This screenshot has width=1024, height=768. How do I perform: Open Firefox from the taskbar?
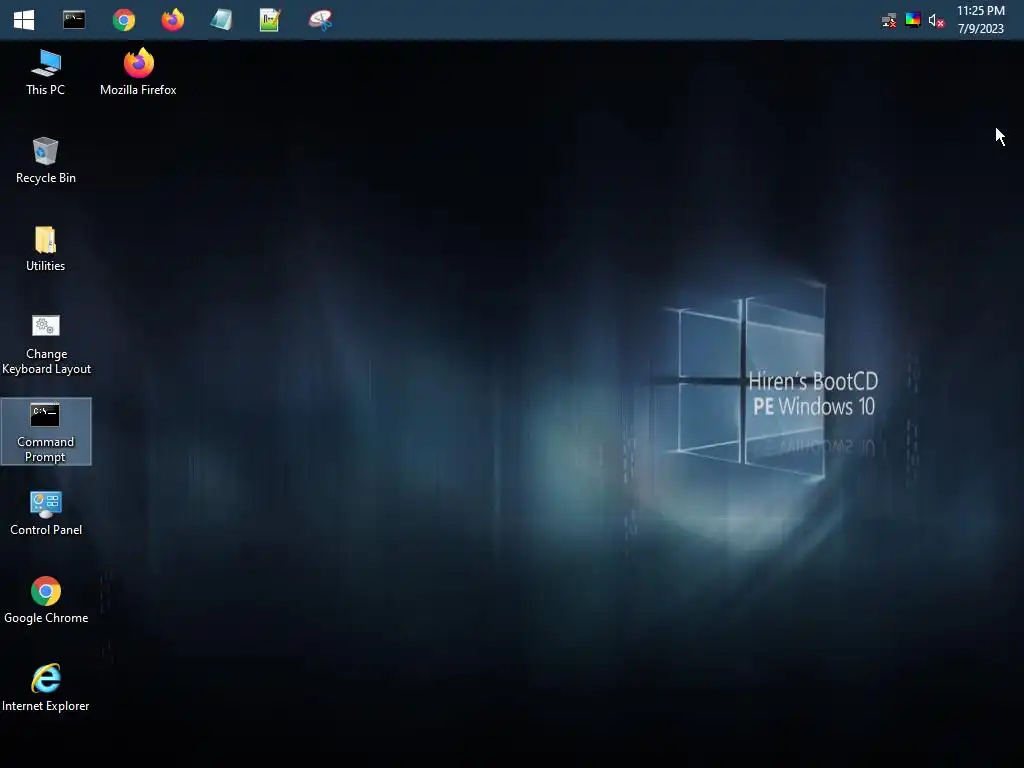[x=172, y=20]
